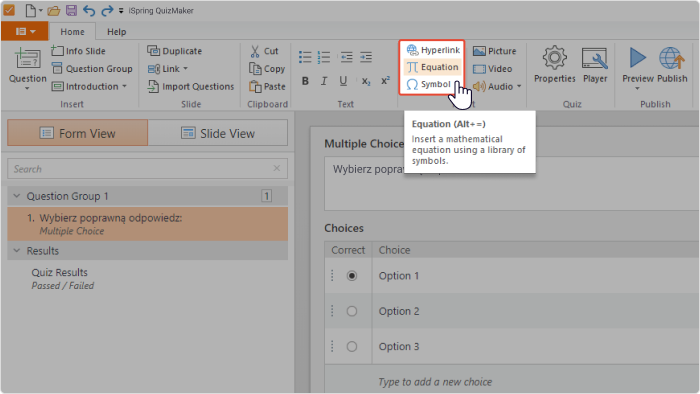700x394 pixels.
Task: Open quiz Properties
Action: pos(554,65)
